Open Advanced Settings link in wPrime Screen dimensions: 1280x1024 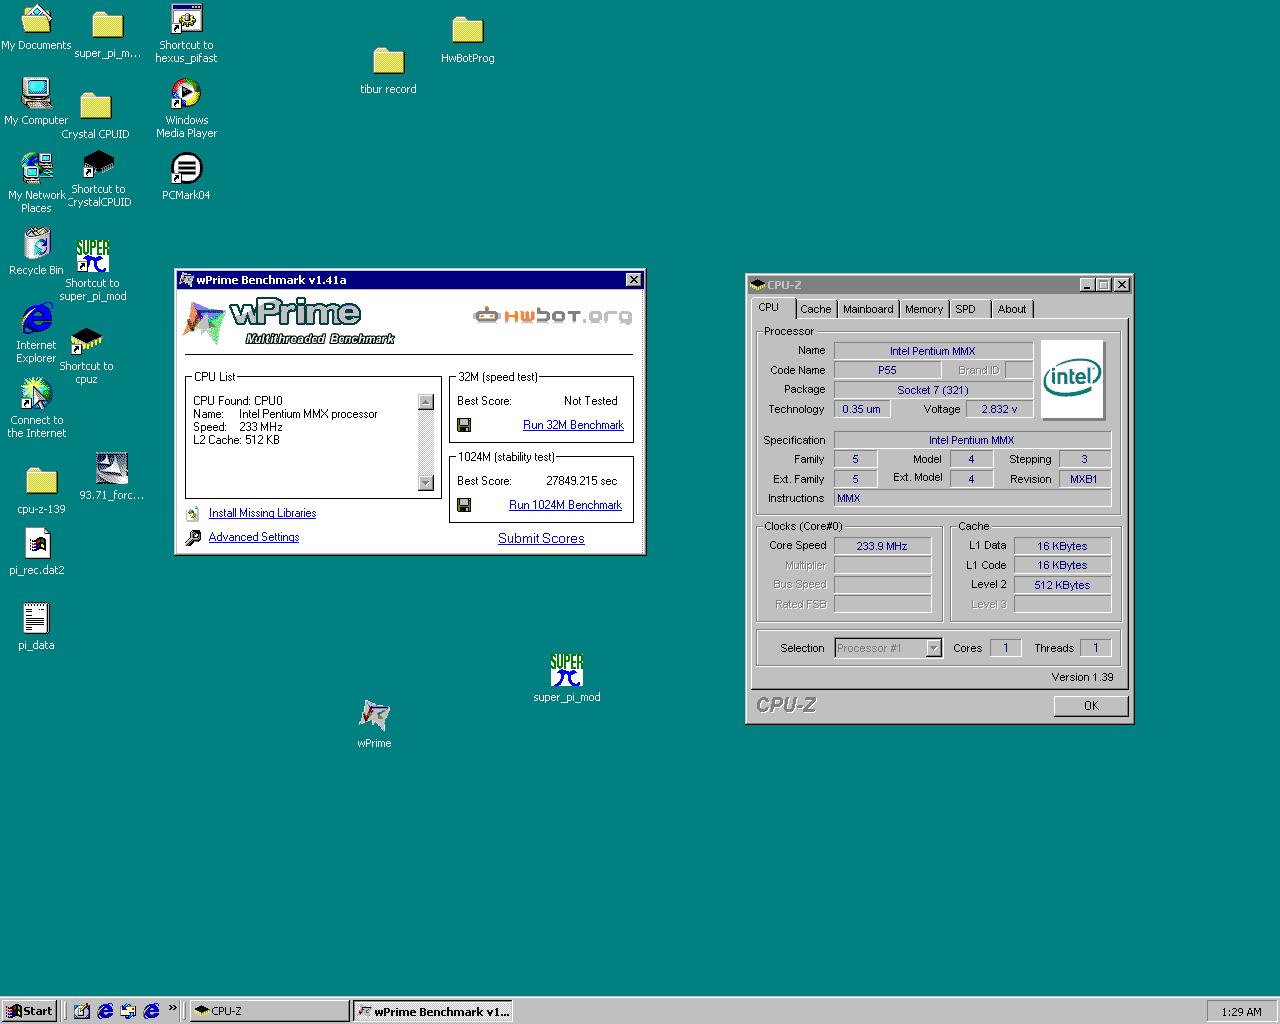(254, 537)
